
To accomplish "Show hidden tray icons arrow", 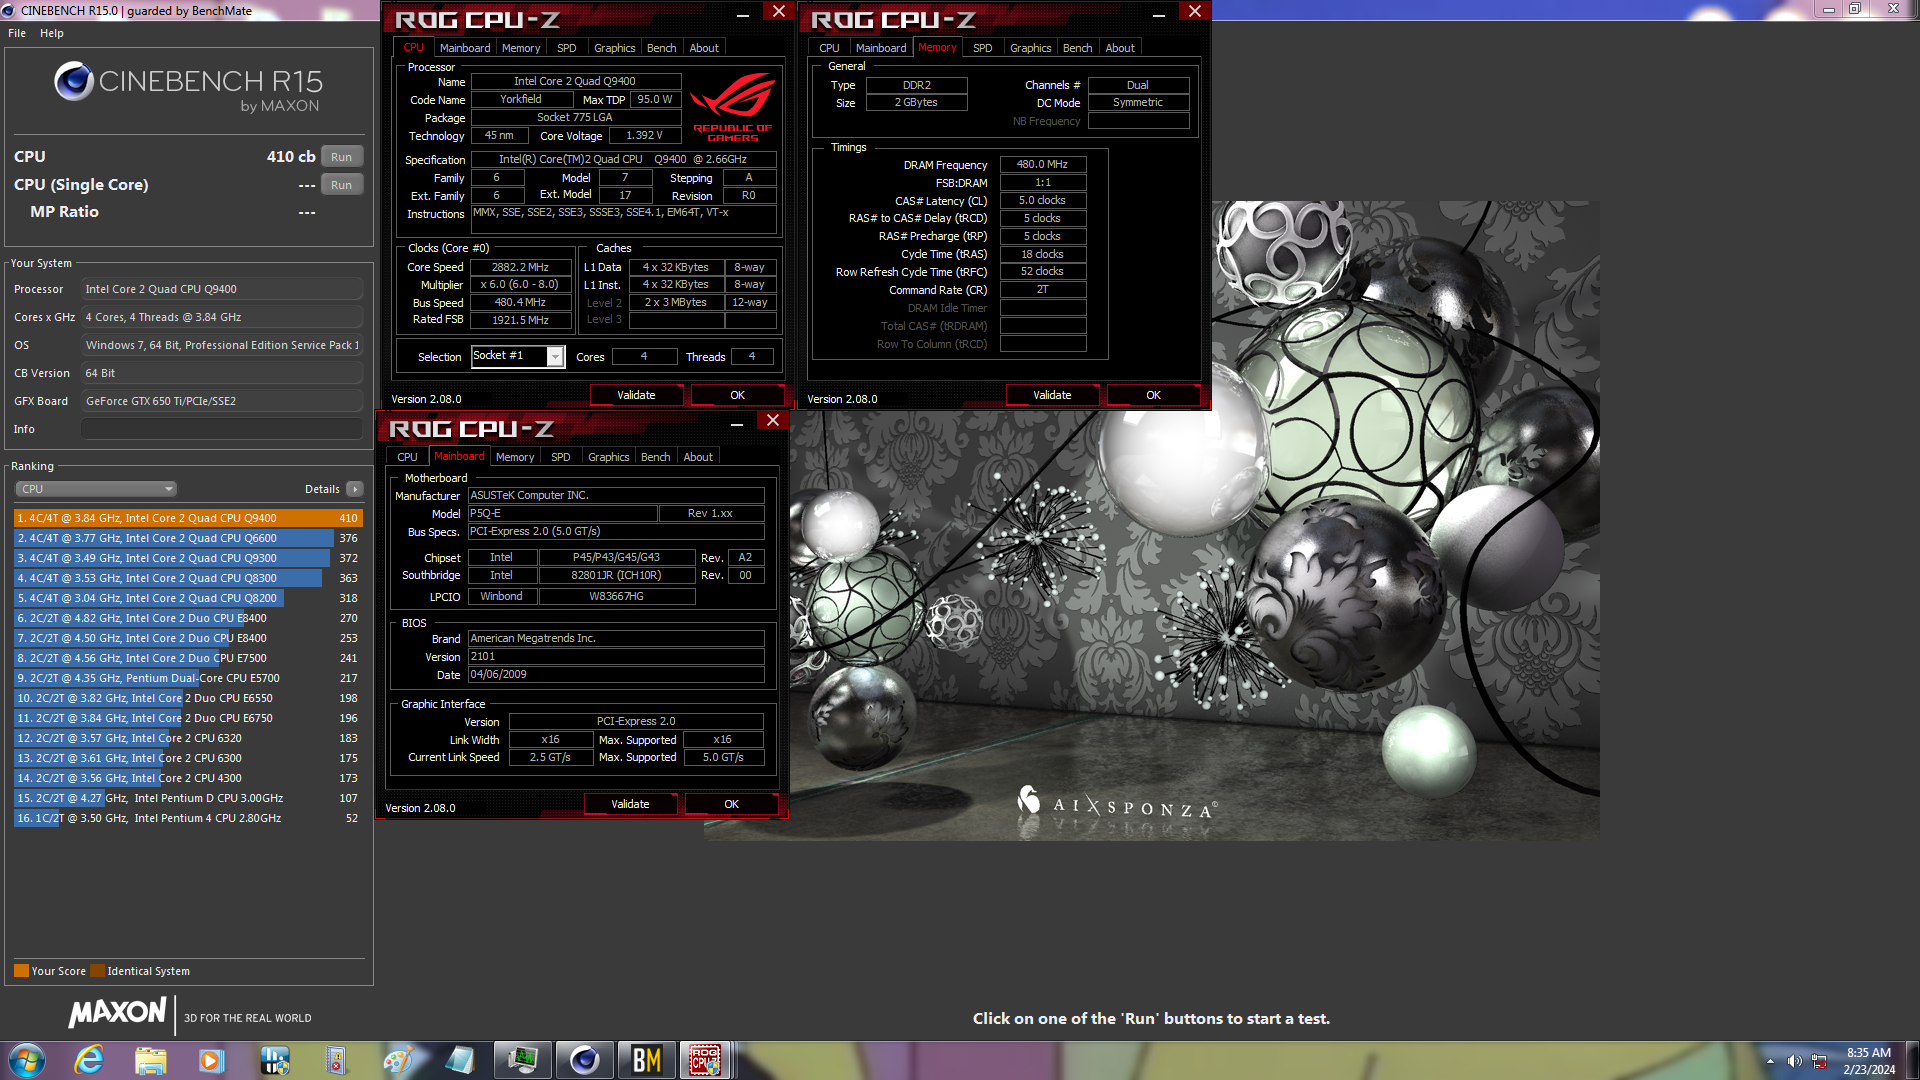I will point(1770,1061).
